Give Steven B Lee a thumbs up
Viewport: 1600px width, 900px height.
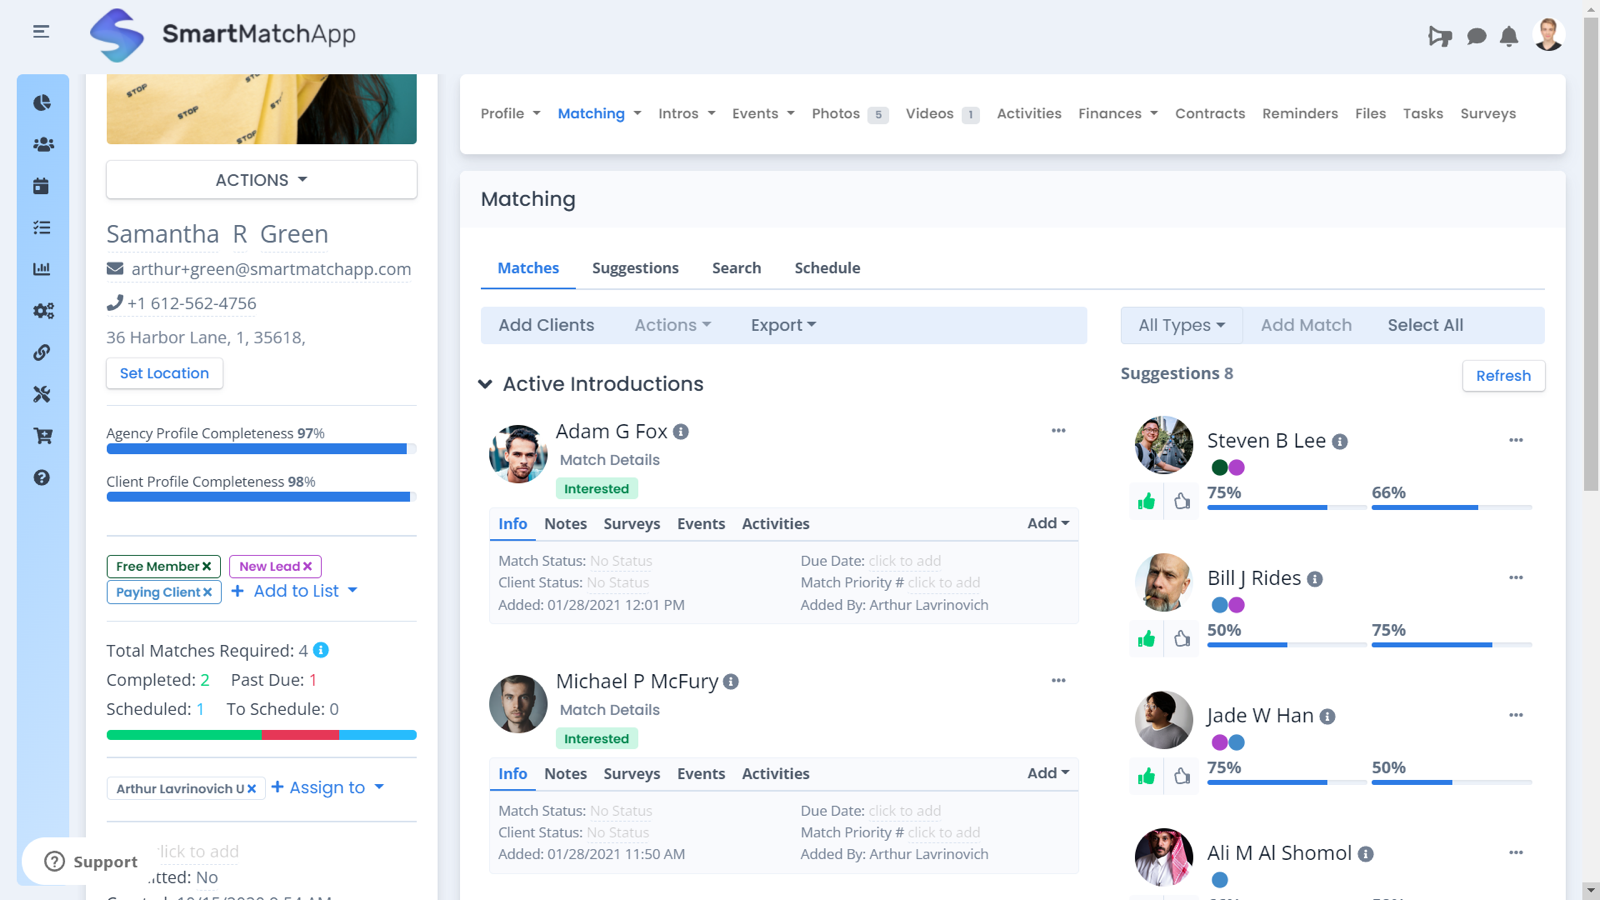coord(1146,501)
